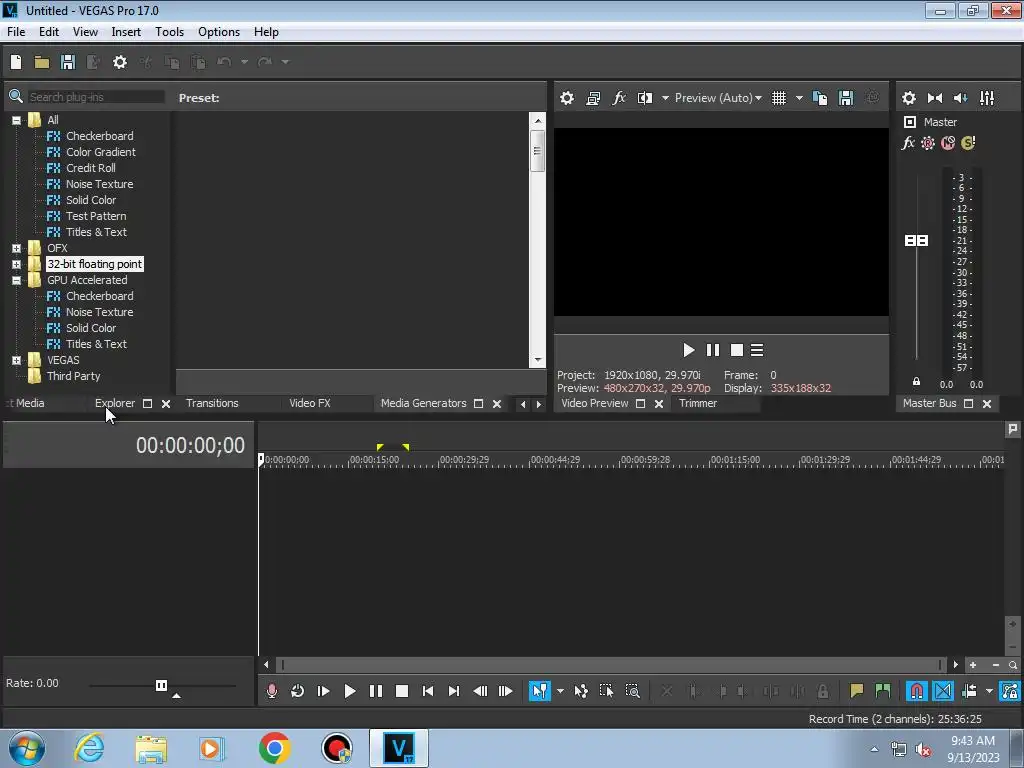Collapse the All folder in plug-in tree
The width and height of the screenshot is (1024, 768).
[16, 120]
